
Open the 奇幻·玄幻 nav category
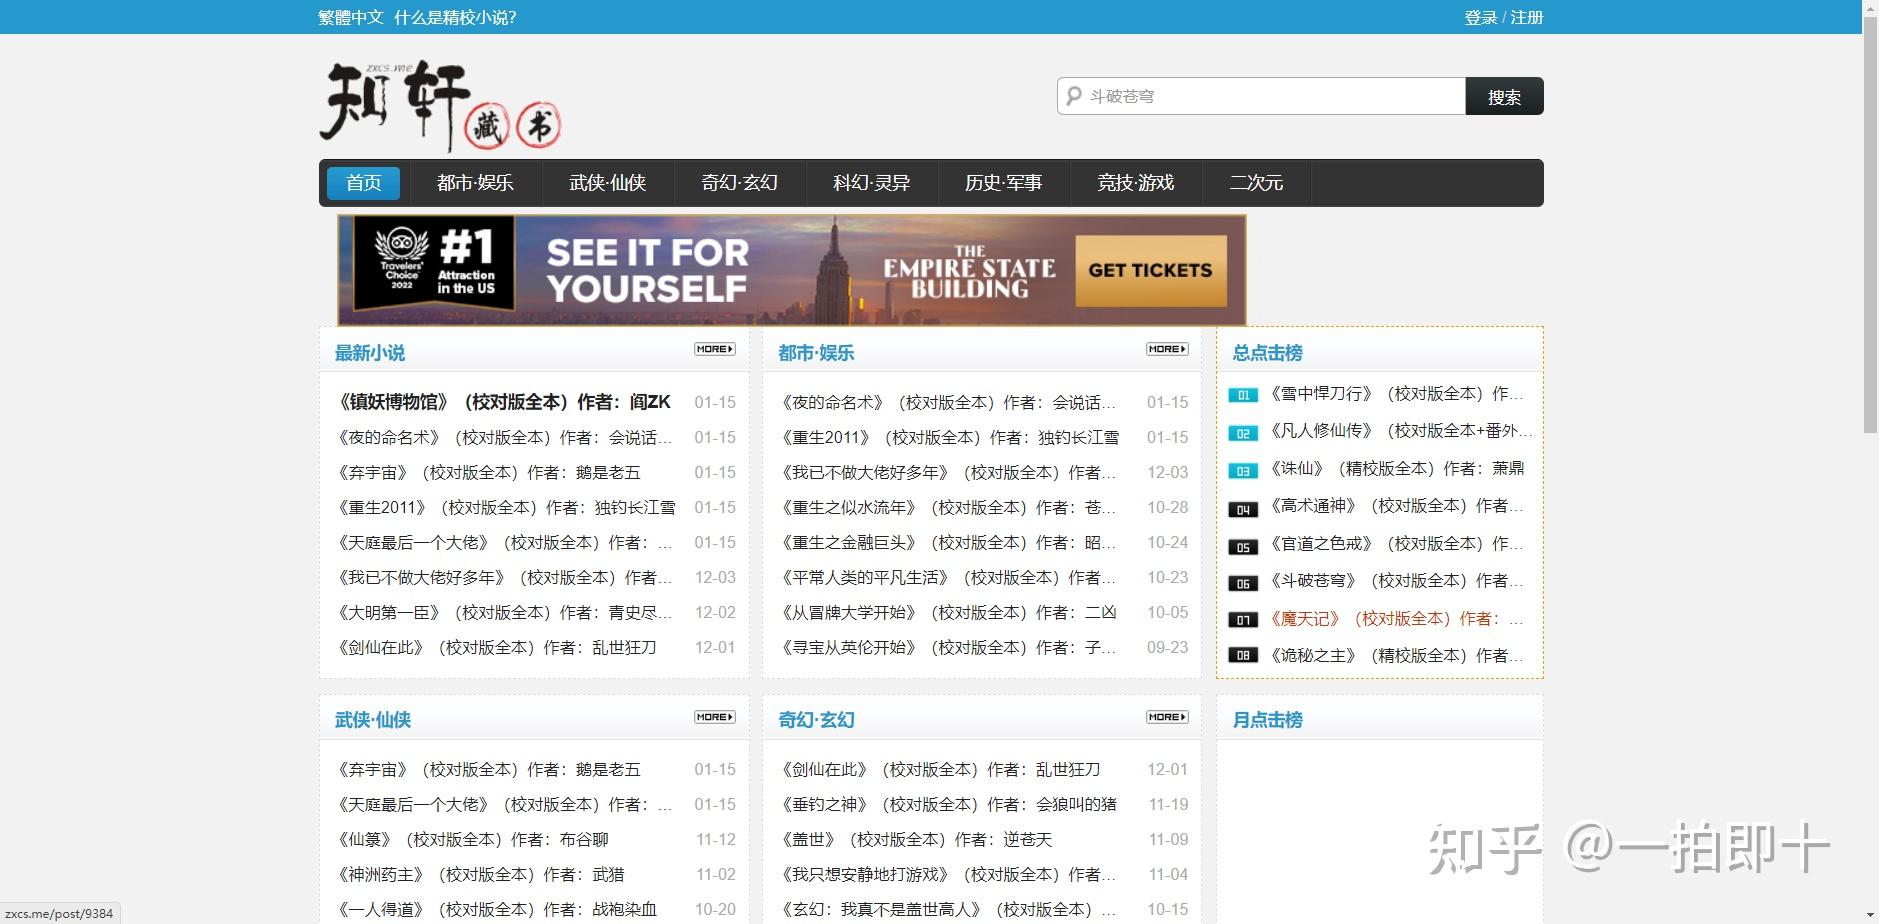[739, 183]
